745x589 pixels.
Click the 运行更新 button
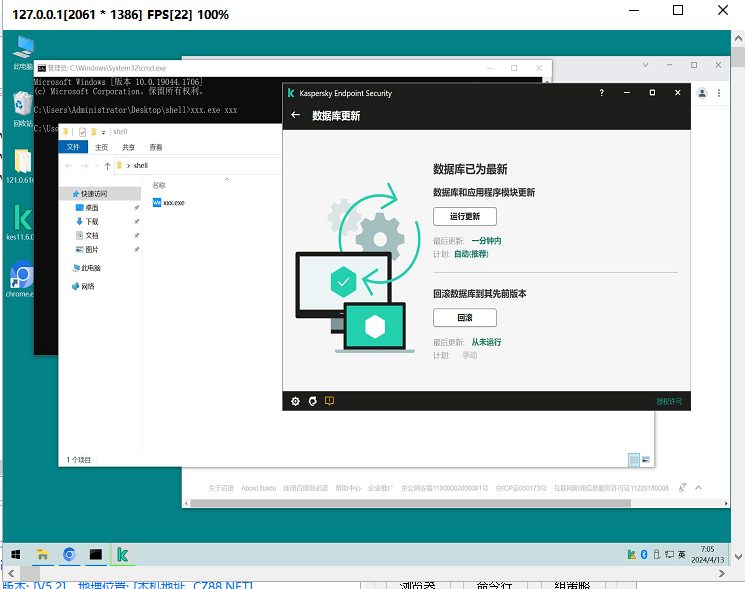[464, 216]
